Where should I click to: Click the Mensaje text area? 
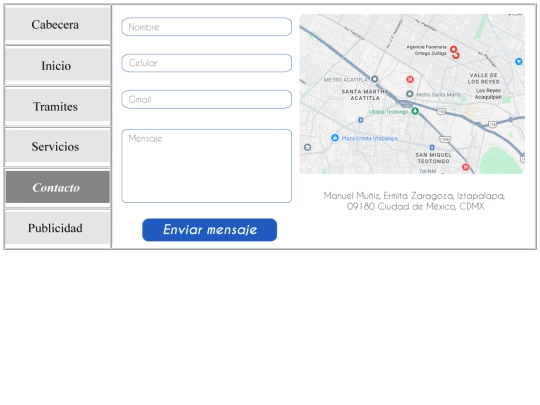[207, 166]
